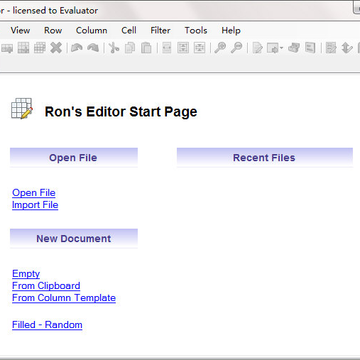Click the zoom in magnifier icon

(220, 48)
